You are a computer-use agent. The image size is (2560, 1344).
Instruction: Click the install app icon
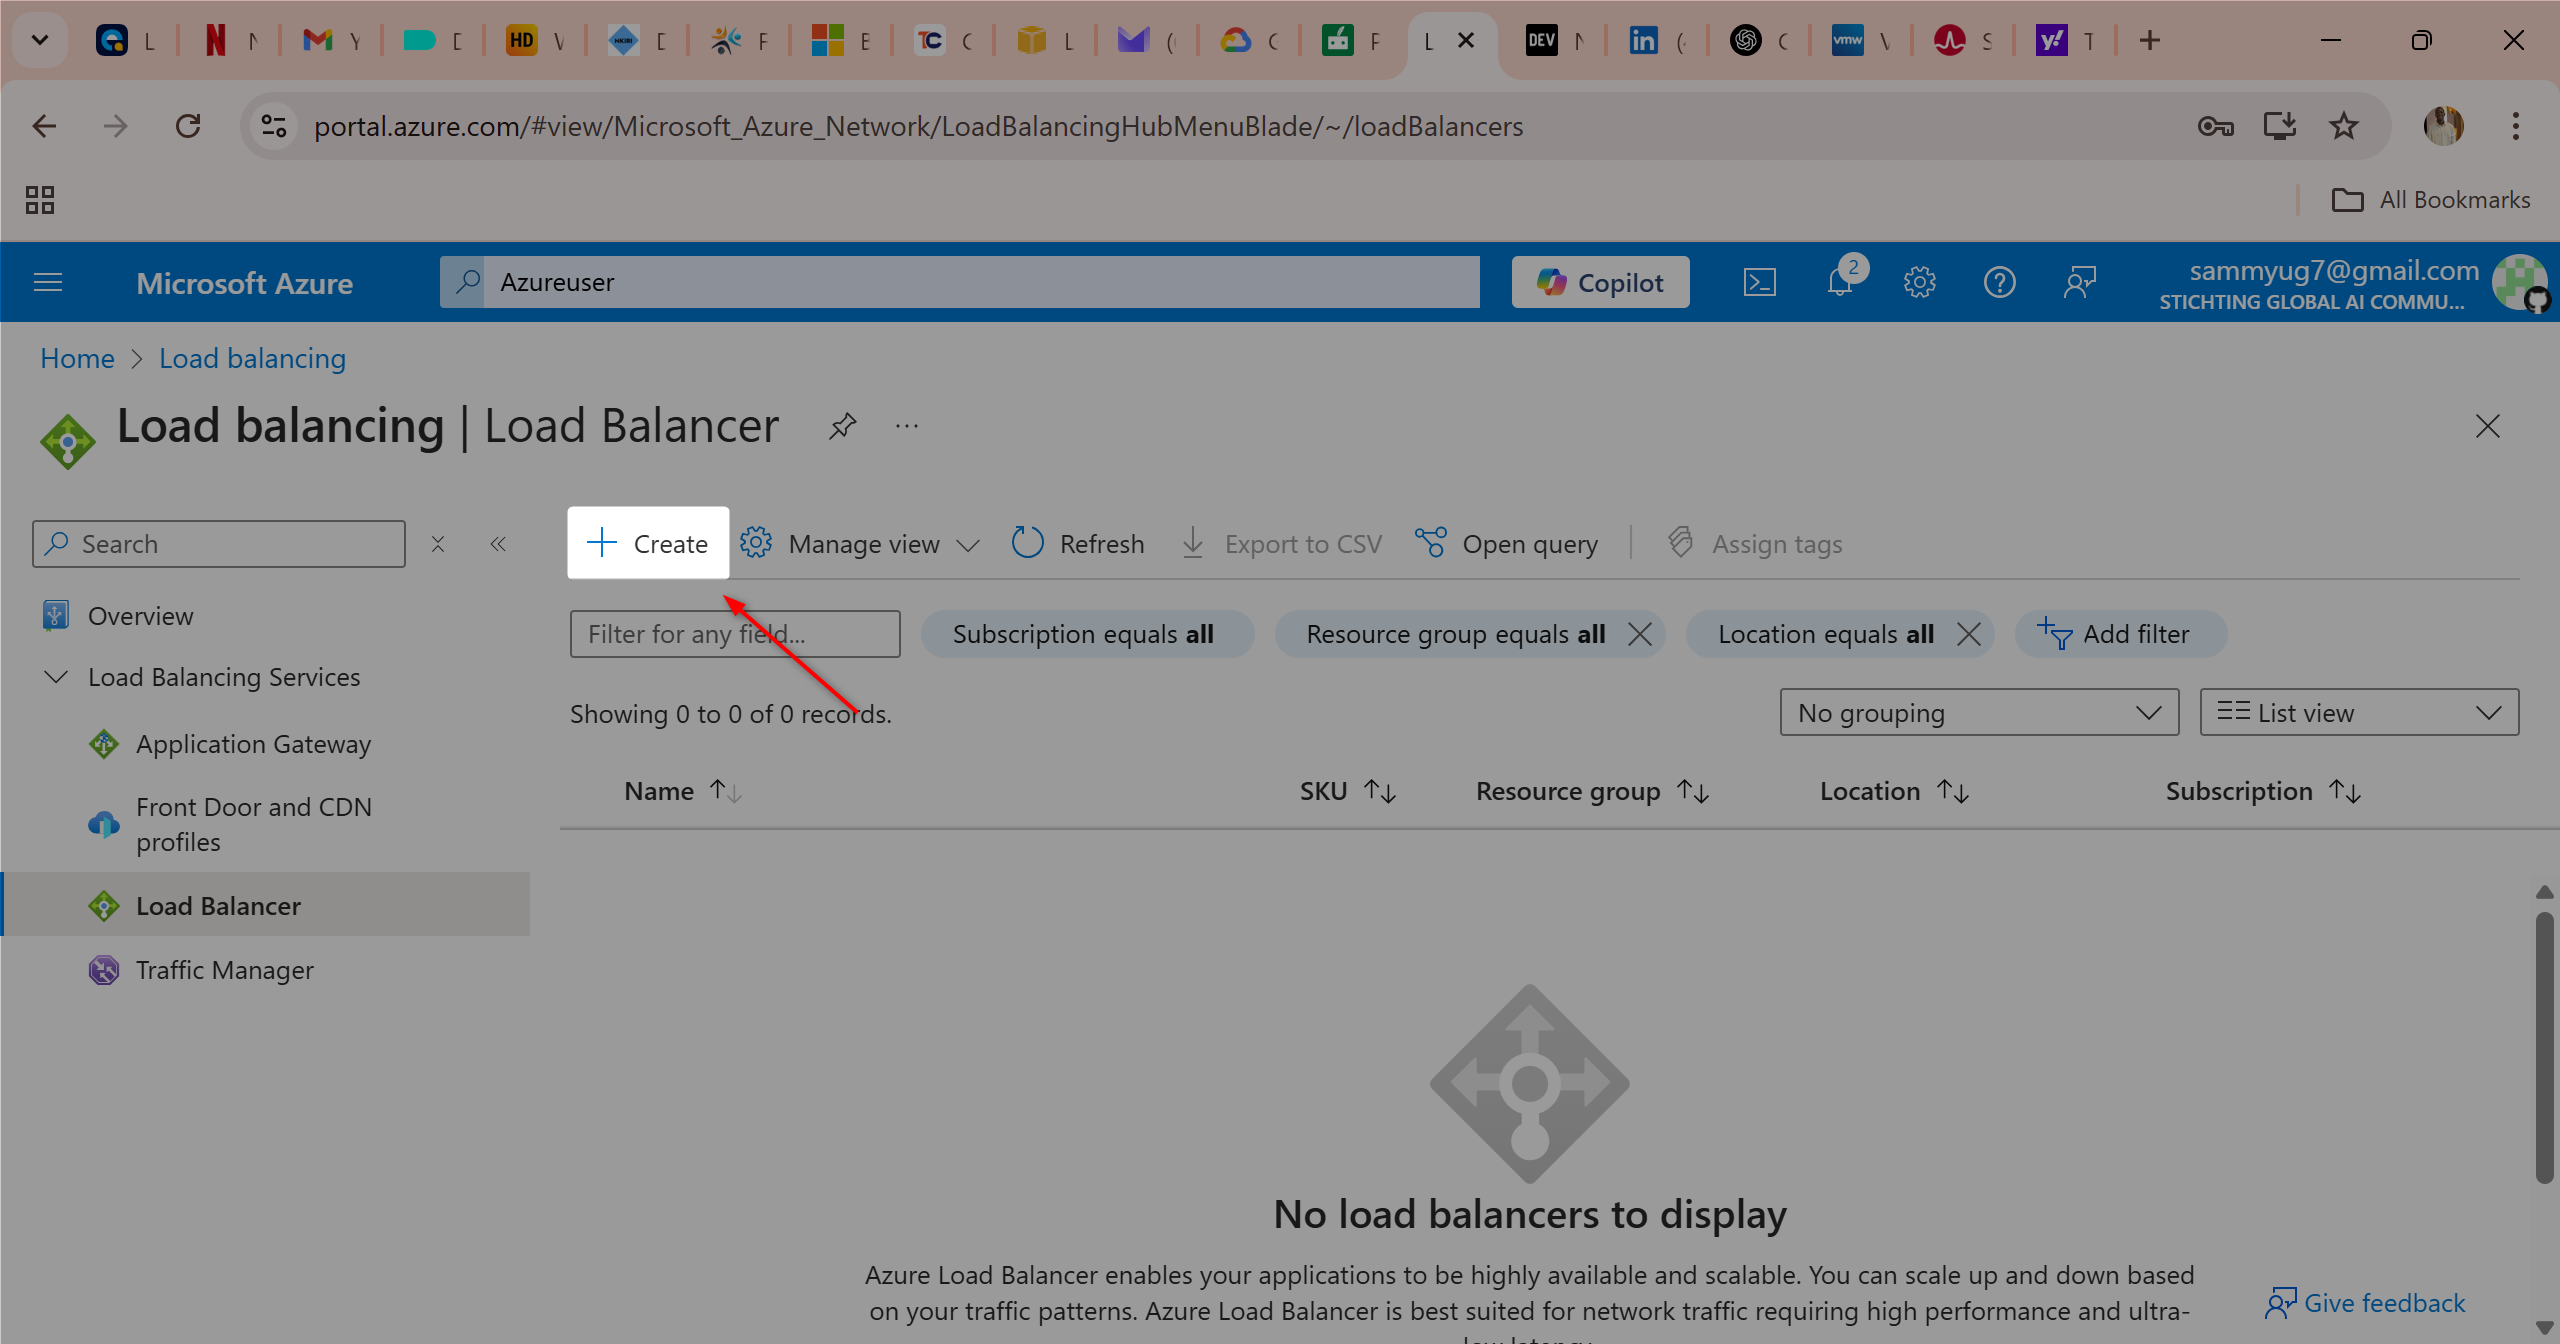pos(2279,126)
